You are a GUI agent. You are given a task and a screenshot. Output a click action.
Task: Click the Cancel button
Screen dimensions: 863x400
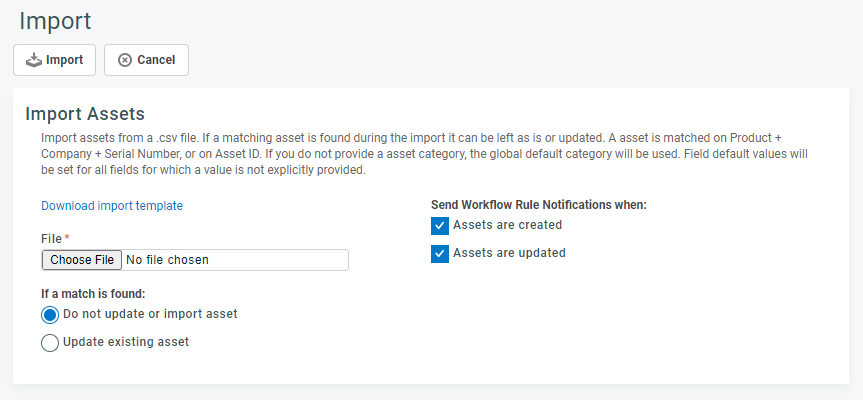[146, 60]
